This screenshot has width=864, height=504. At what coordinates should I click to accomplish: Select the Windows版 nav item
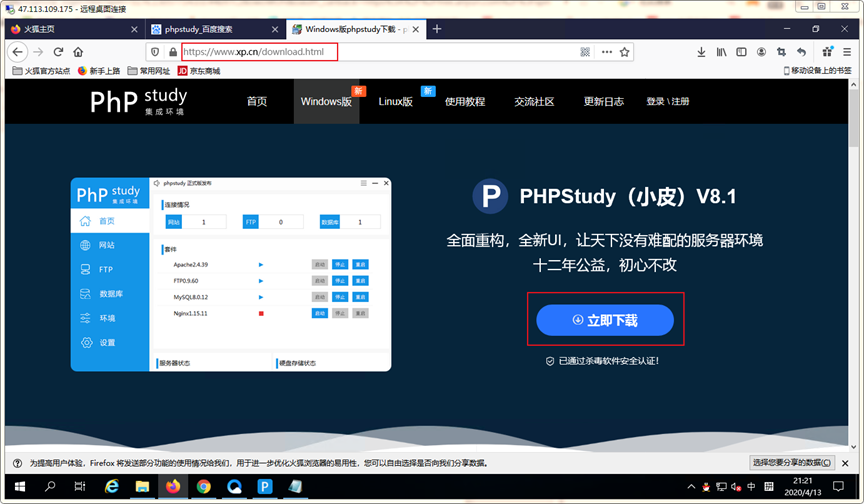326,101
